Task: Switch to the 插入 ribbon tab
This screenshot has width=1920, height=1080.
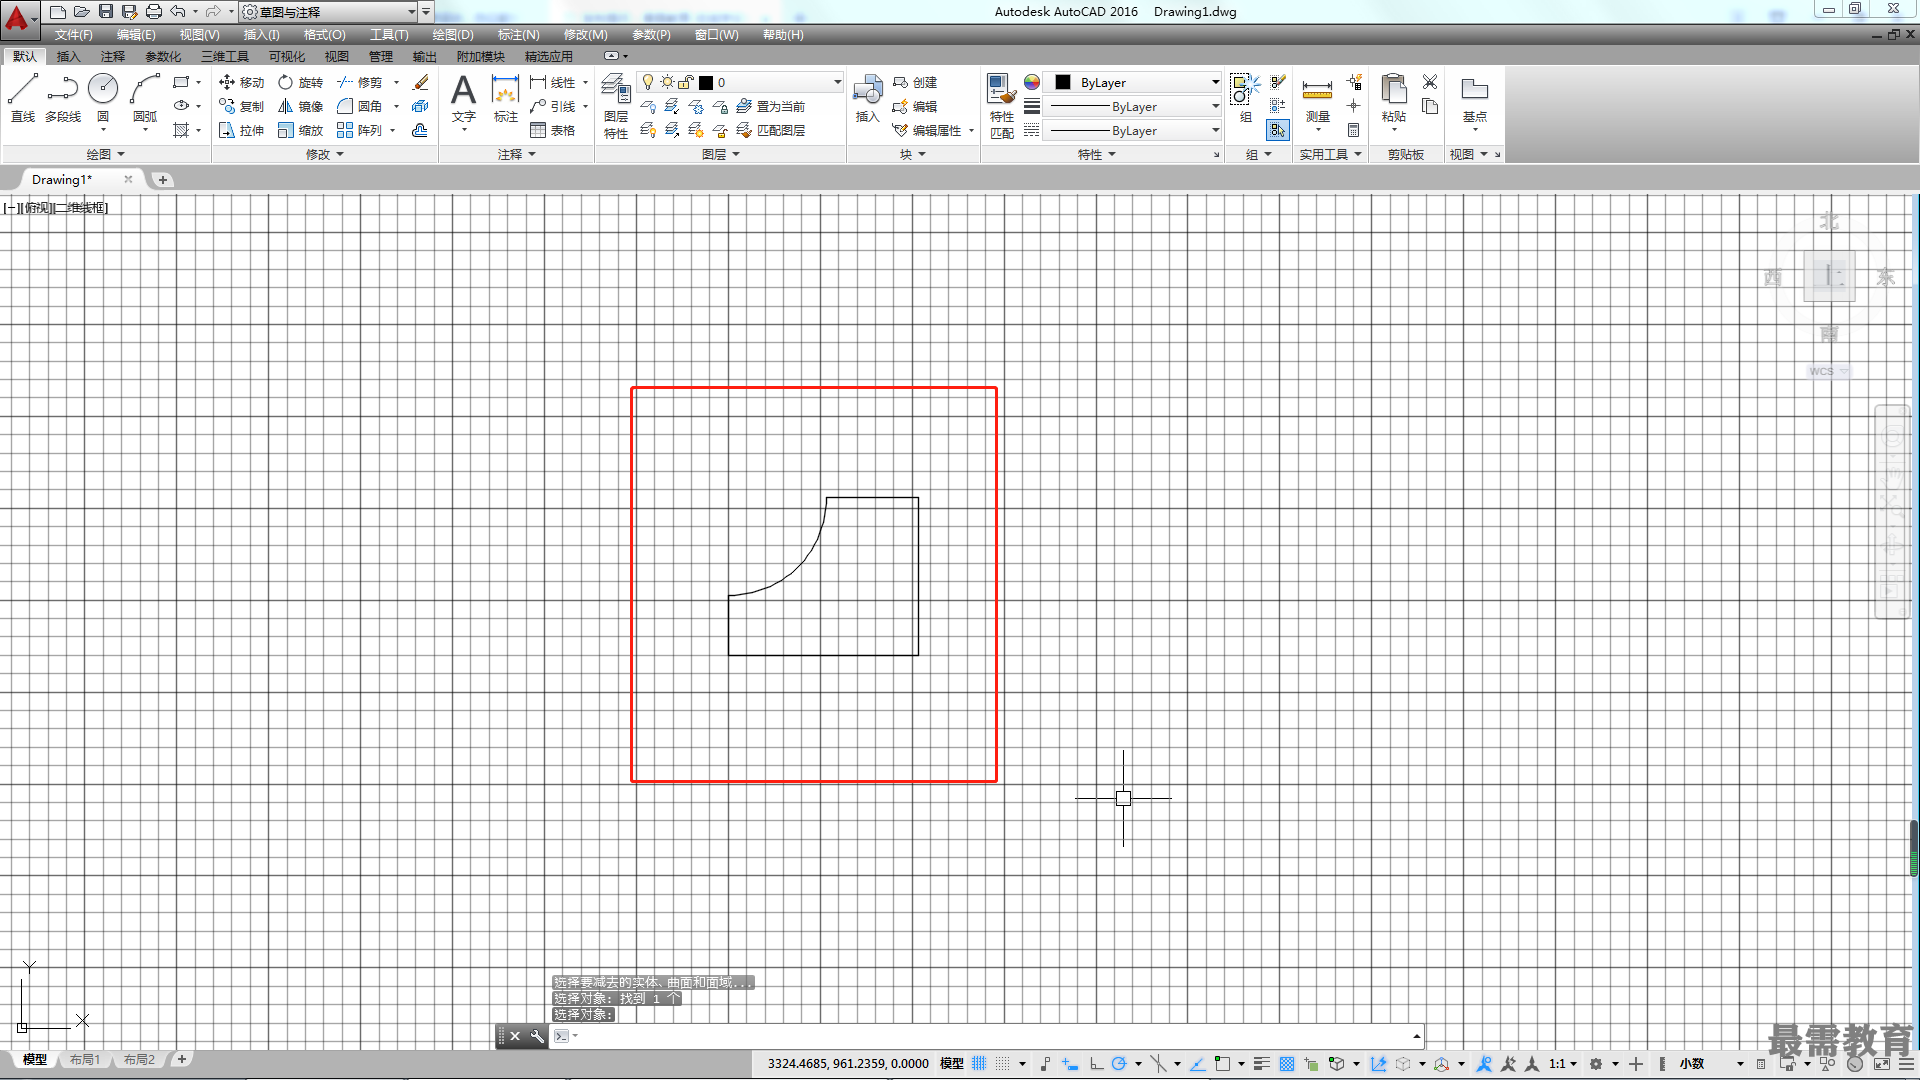Action: coord(68,57)
